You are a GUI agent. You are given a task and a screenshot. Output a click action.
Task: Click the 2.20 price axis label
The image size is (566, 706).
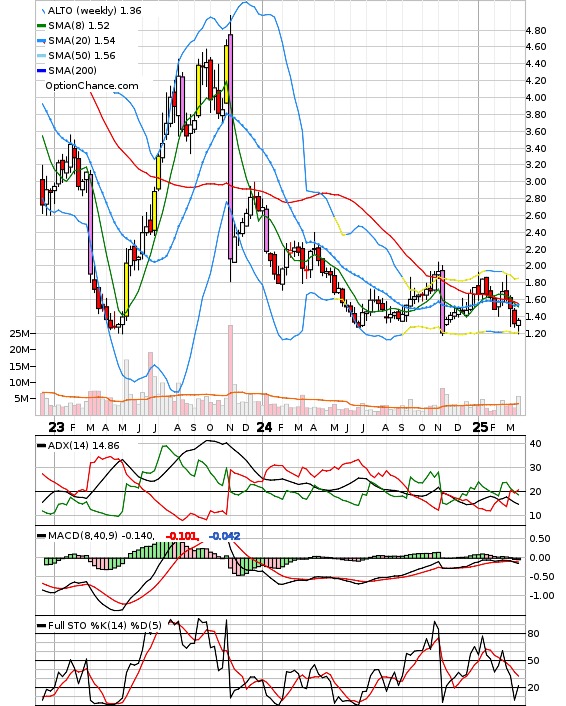click(536, 249)
